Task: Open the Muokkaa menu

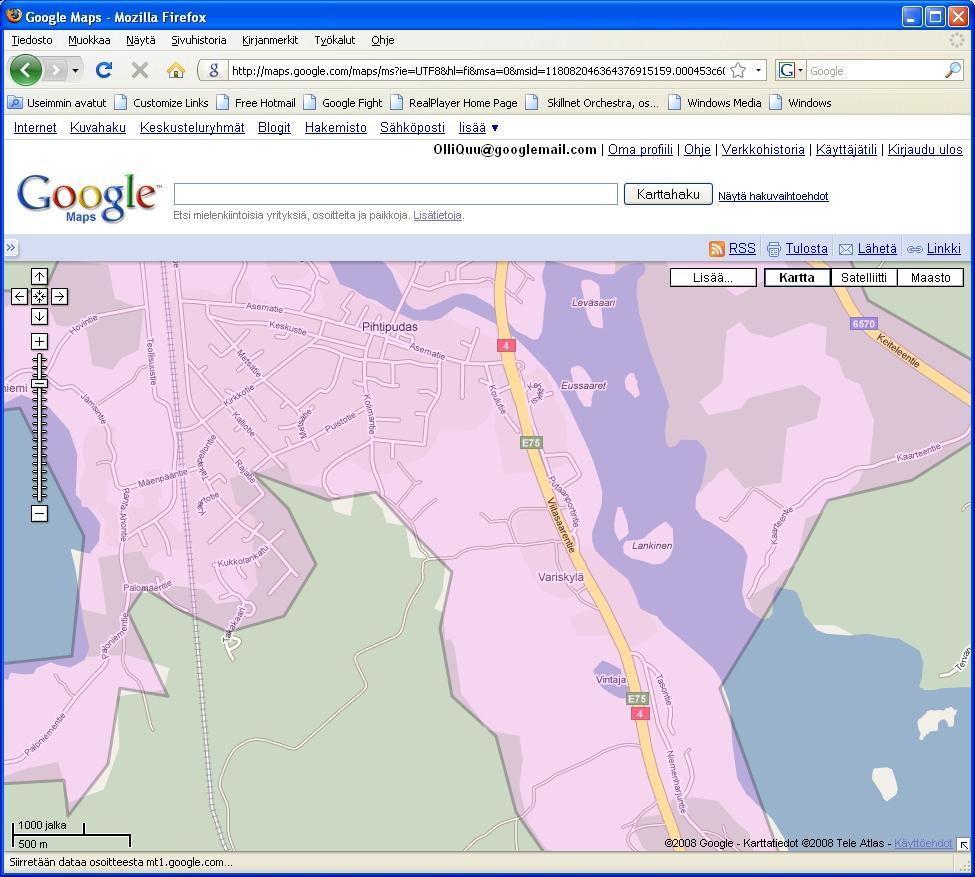Action: 89,40
